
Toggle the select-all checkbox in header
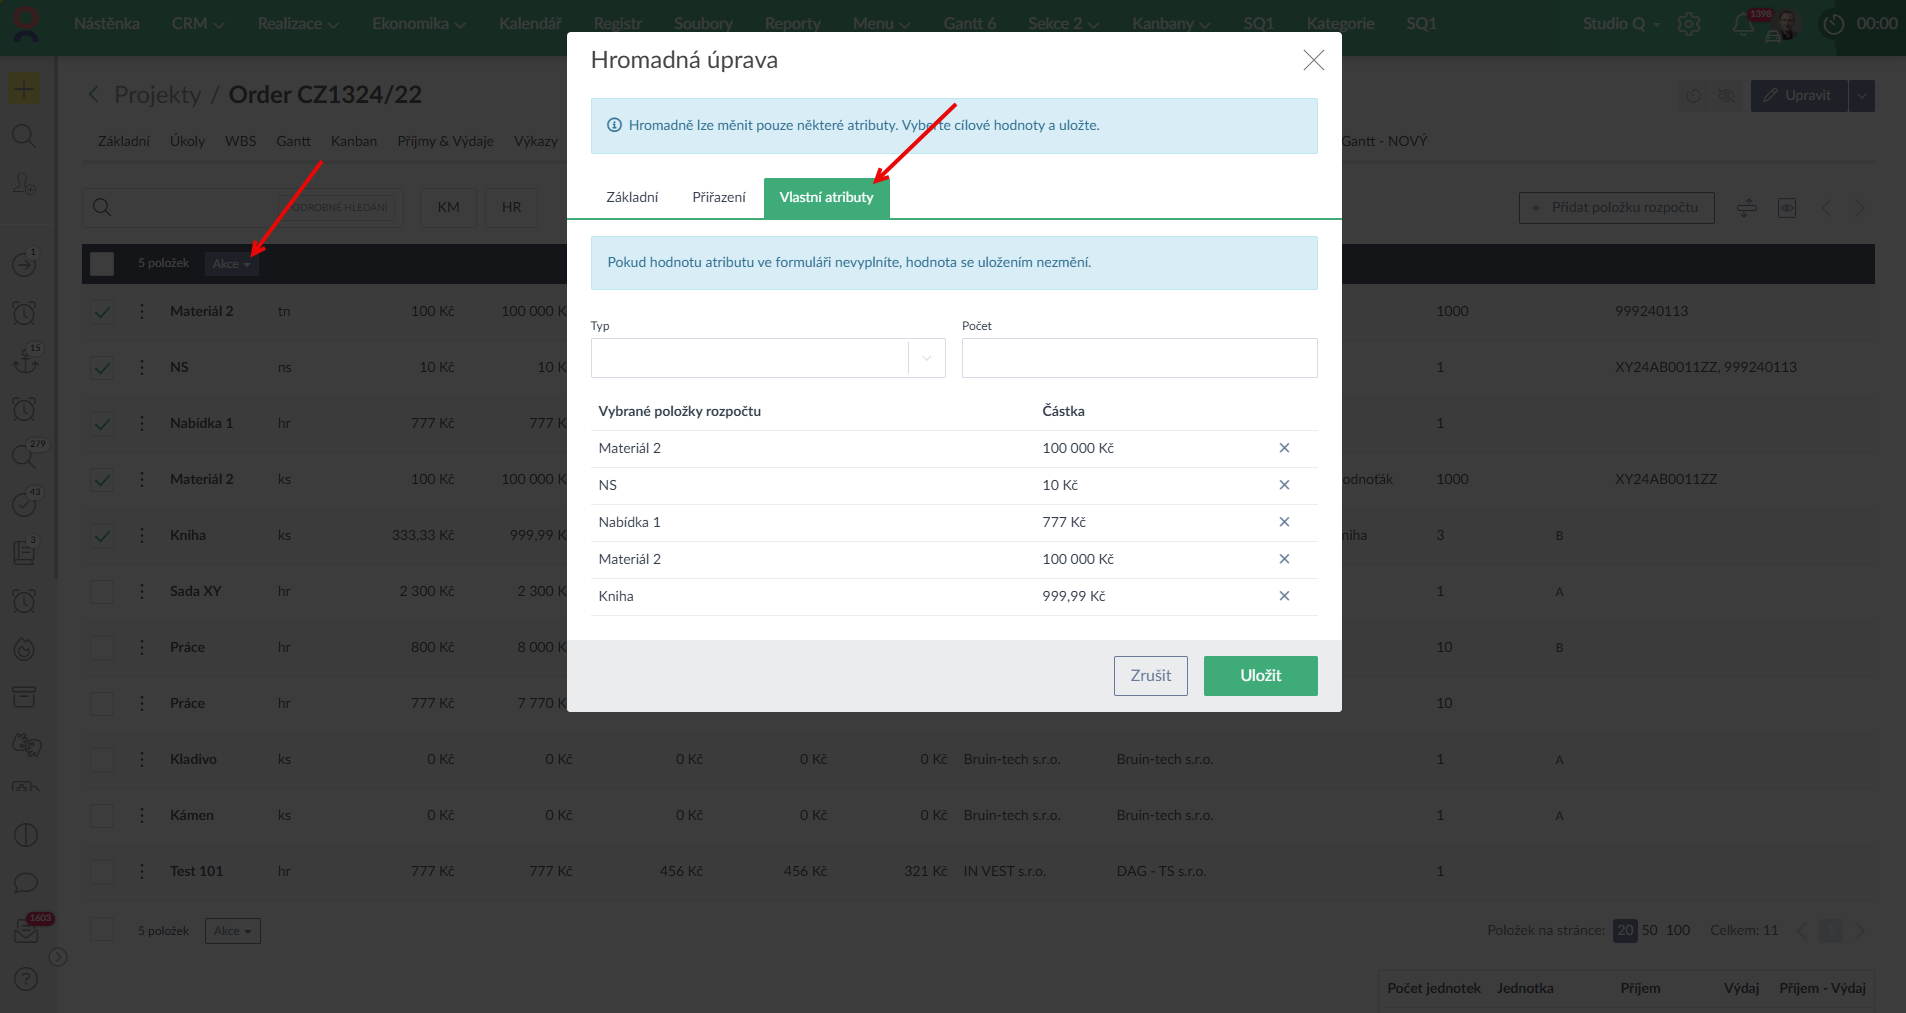tap(102, 264)
